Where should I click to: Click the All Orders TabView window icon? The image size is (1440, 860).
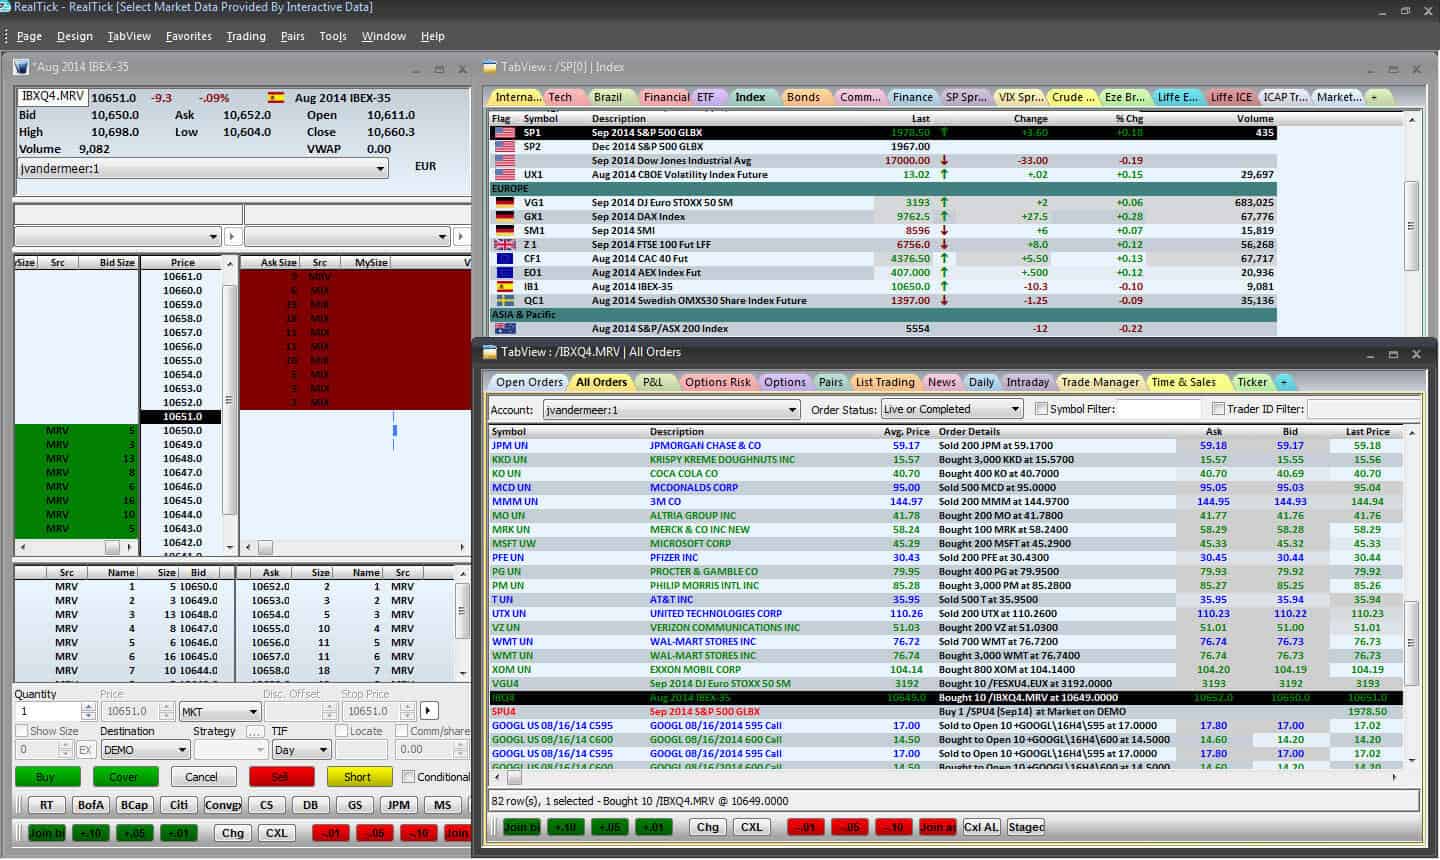tap(490, 352)
